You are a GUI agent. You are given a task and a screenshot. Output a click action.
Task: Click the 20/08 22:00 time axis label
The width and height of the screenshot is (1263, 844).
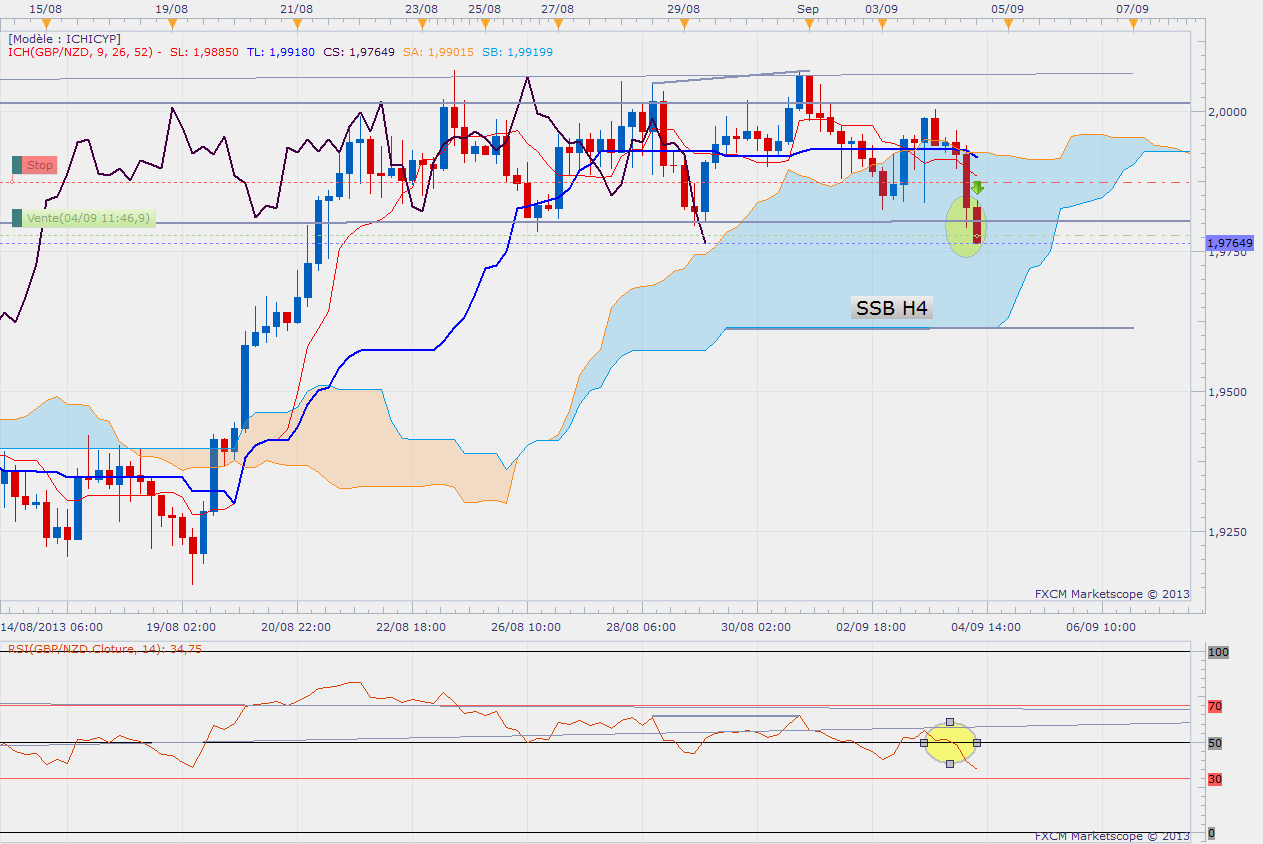coord(297,627)
